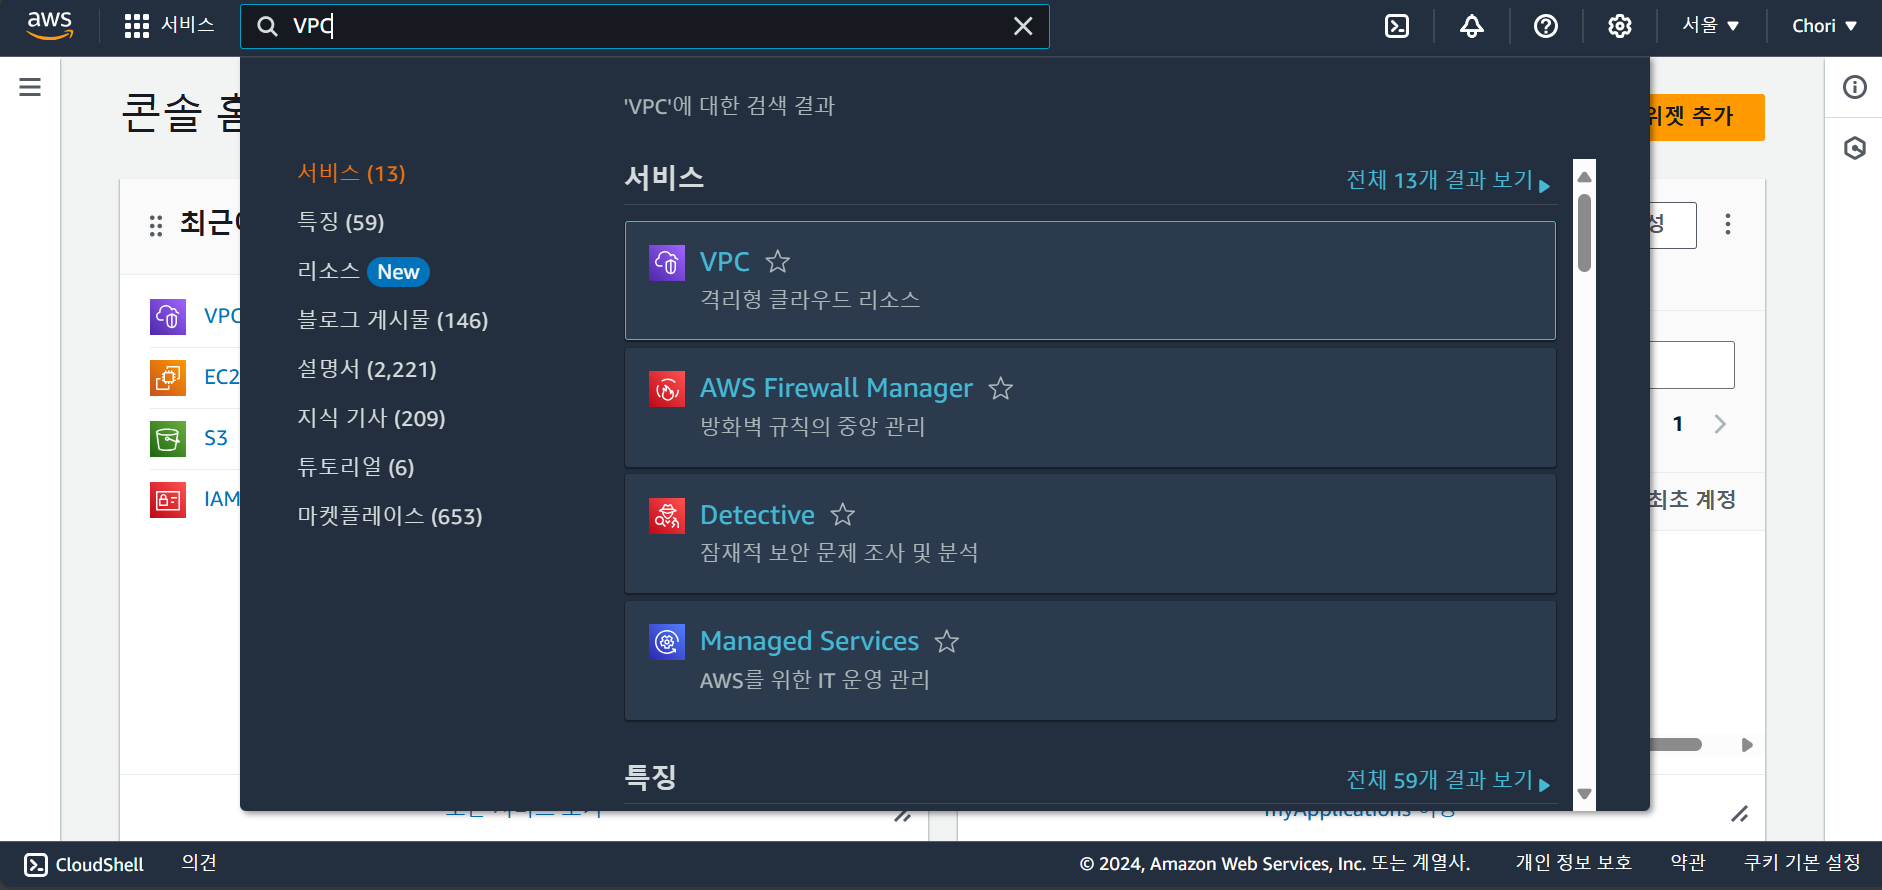Open 쿠키 기본 설정 cookie preferences
Screen dimensions: 1882x890
pos(1802,863)
